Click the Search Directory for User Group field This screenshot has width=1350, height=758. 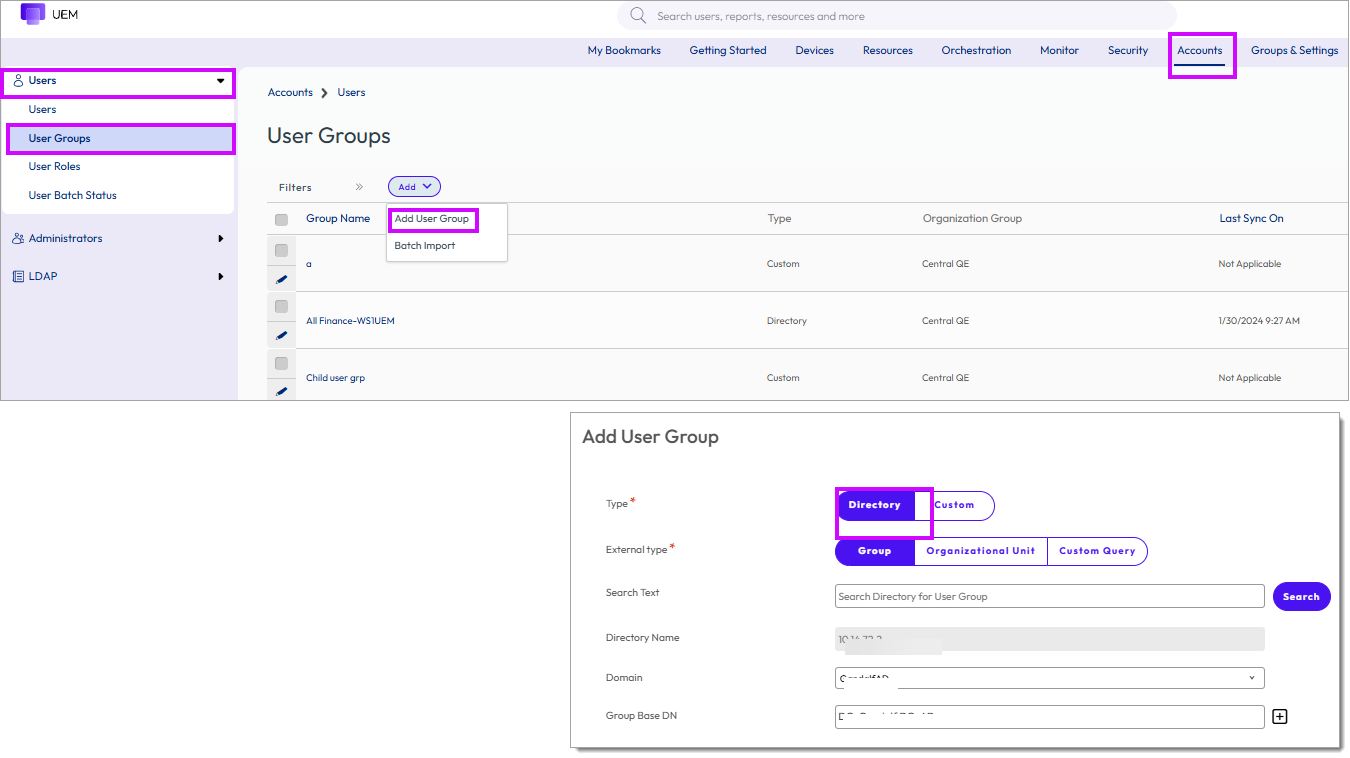[x=1049, y=597]
